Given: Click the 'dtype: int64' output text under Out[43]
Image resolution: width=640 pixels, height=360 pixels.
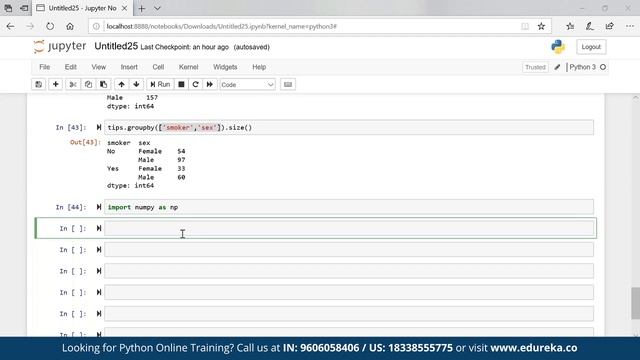Looking at the screenshot, I should [130, 185].
